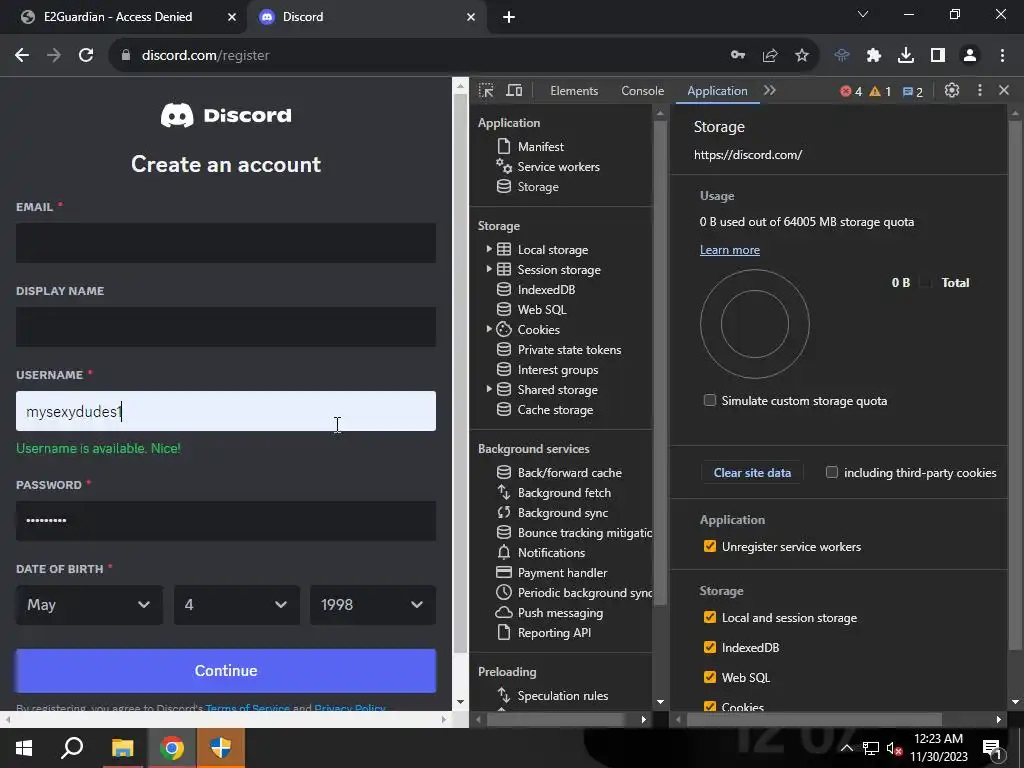Switch to the Elements tab
Screen dimensions: 1024x768
(x=574, y=91)
